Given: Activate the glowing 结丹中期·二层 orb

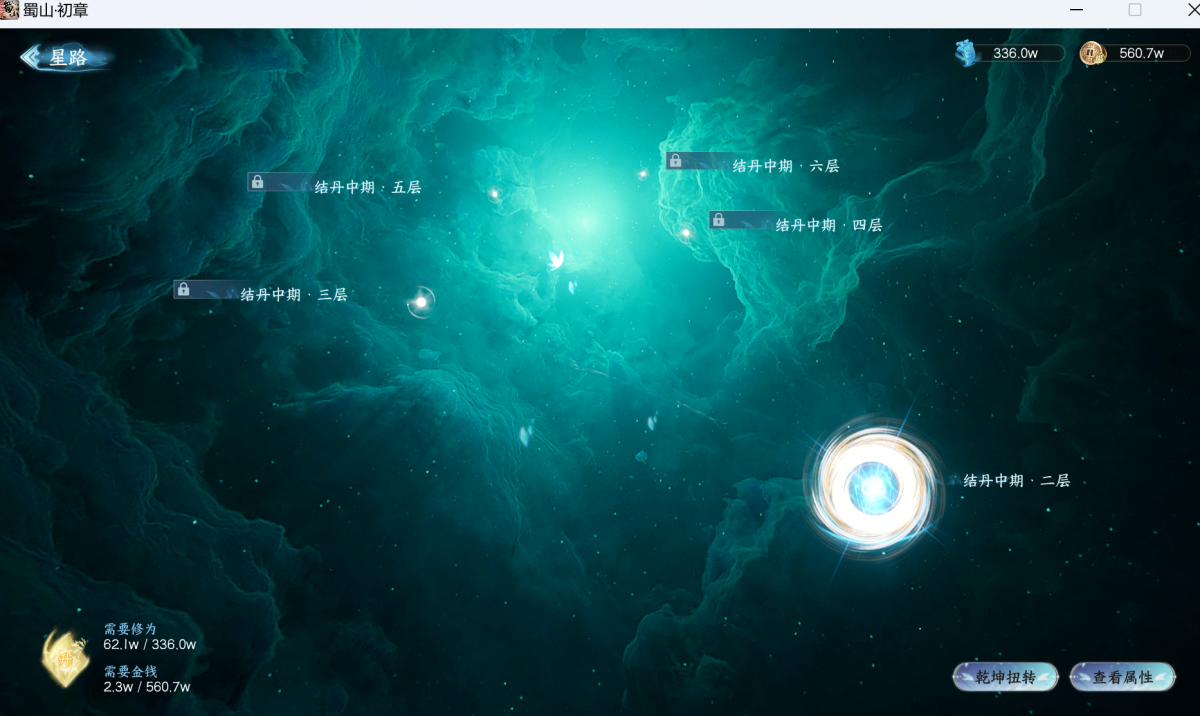Looking at the screenshot, I should click(x=874, y=487).
